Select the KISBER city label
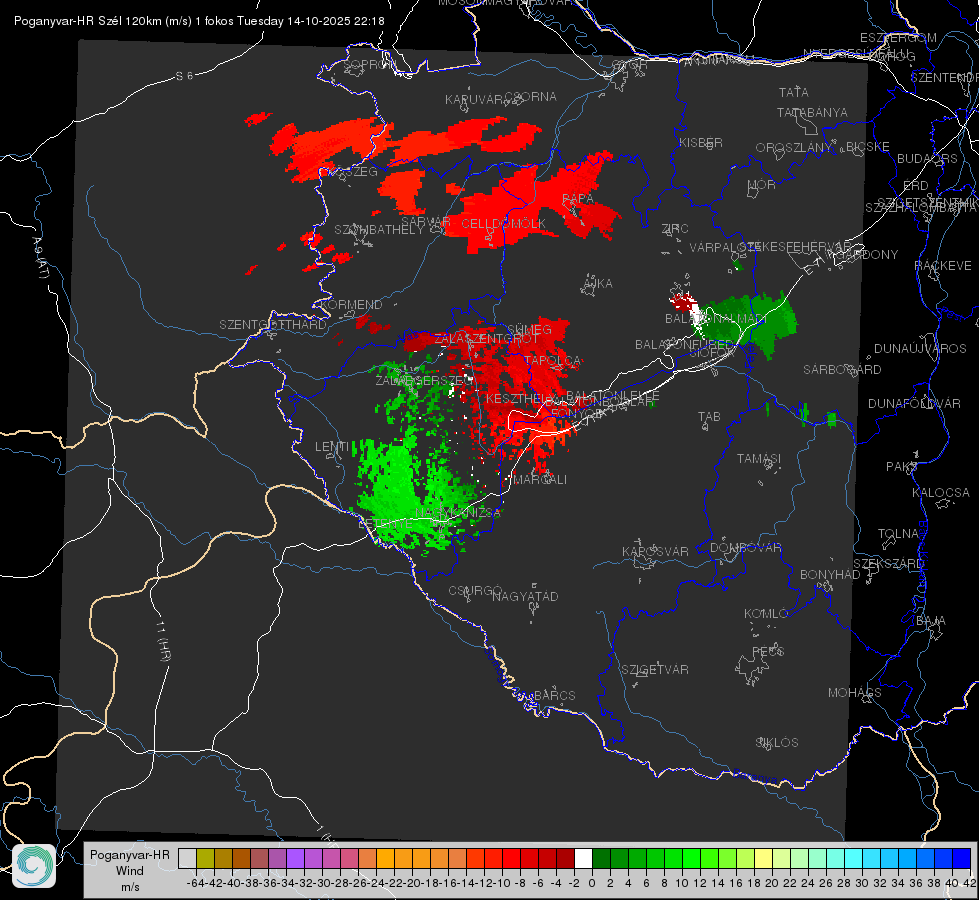This screenshot has width=979, height=900. (x=701, y=142)
